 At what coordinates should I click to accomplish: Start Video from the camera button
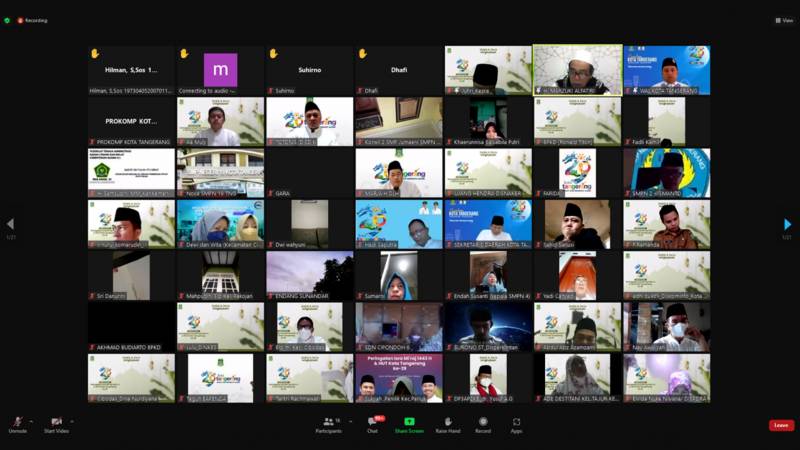[56, 422]
